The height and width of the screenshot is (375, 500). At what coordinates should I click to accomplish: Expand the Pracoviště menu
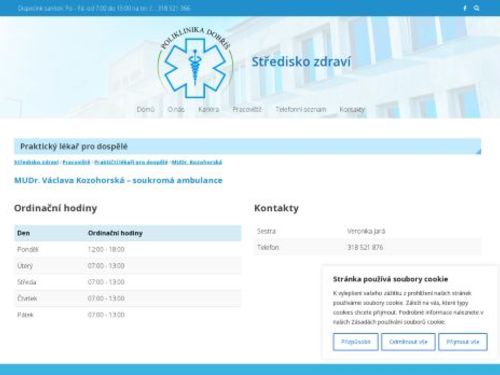(247, 109)
